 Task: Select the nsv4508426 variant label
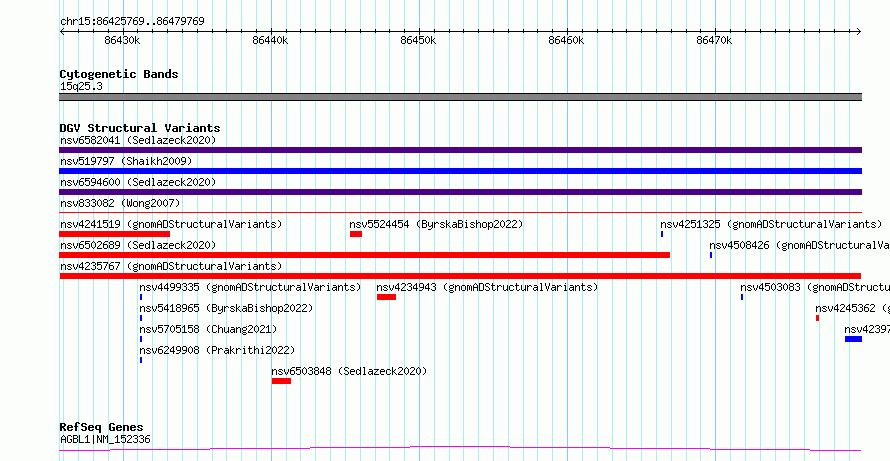(x=799, y=245)
